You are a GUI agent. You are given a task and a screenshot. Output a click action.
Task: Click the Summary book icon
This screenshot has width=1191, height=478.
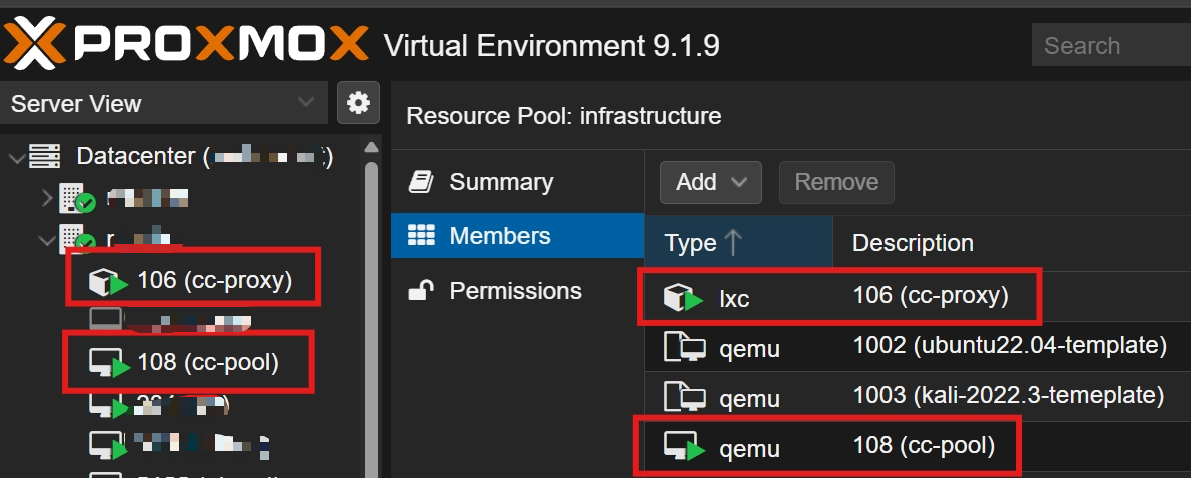pyautogui.click(x=421, y=182)
